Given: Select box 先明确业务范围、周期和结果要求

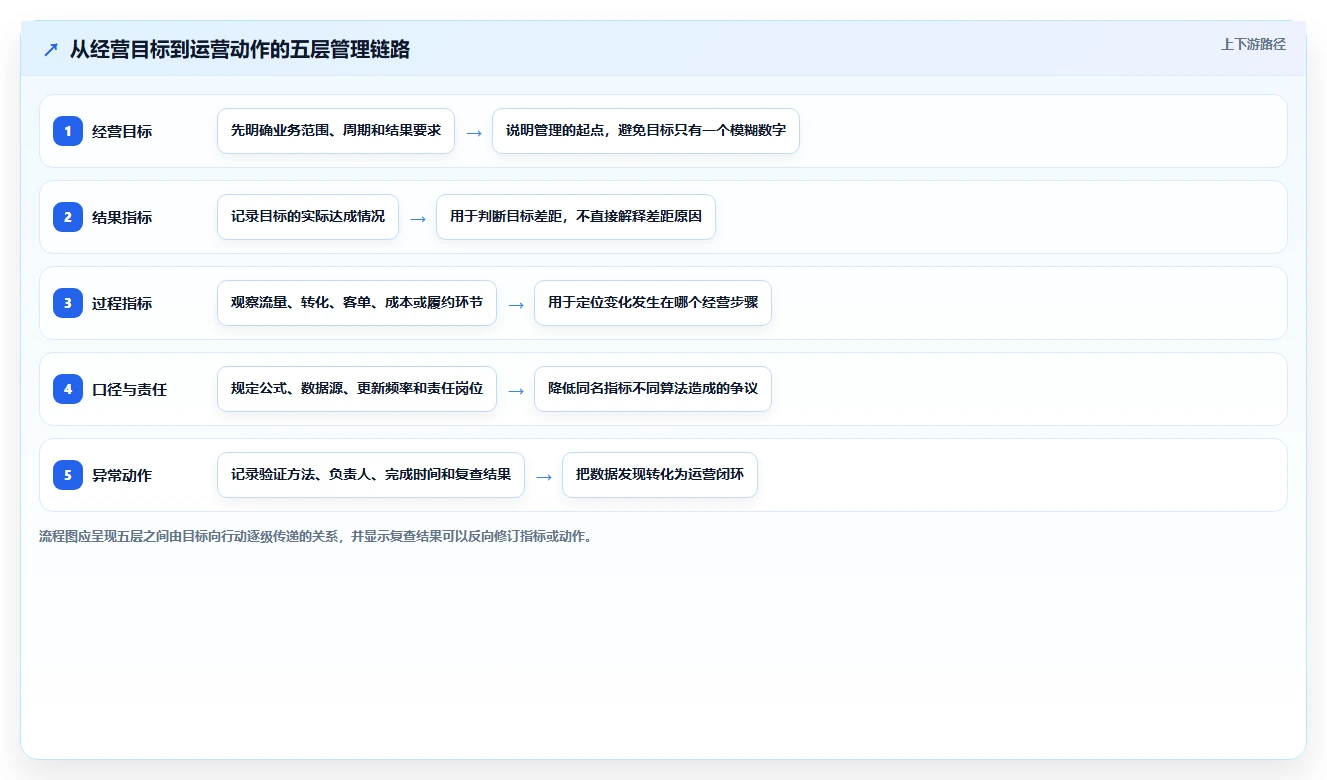Looking at the screenshot, I should [x=336, y=131].
